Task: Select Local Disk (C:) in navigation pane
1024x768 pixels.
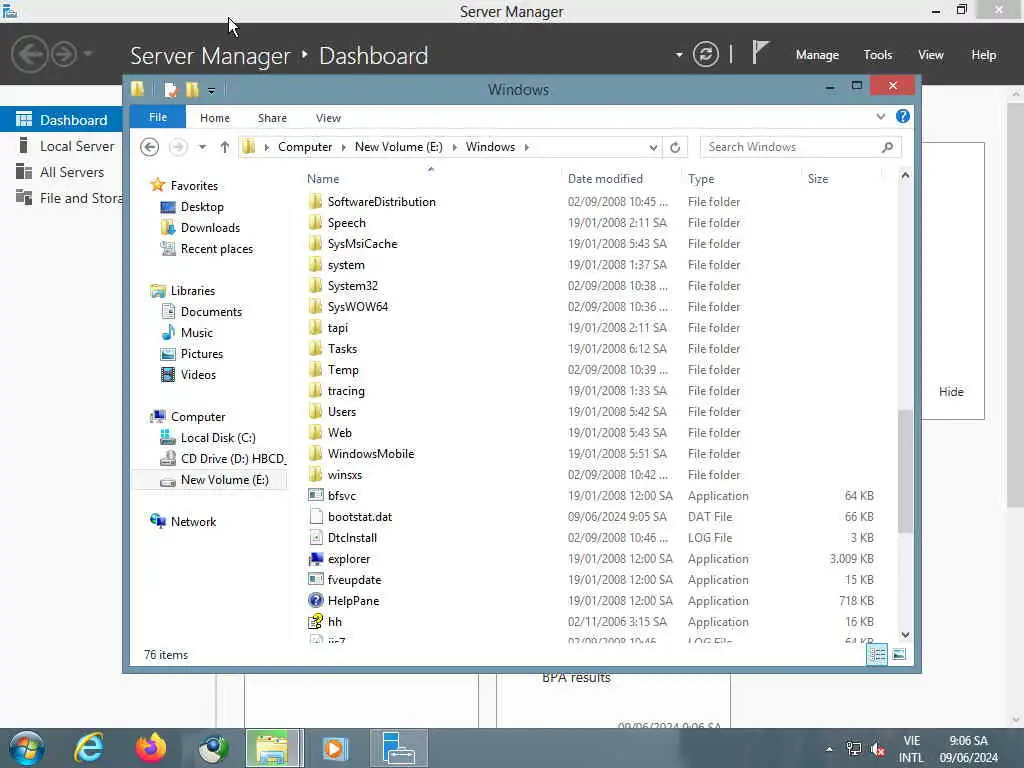Action: pos(218,438)
